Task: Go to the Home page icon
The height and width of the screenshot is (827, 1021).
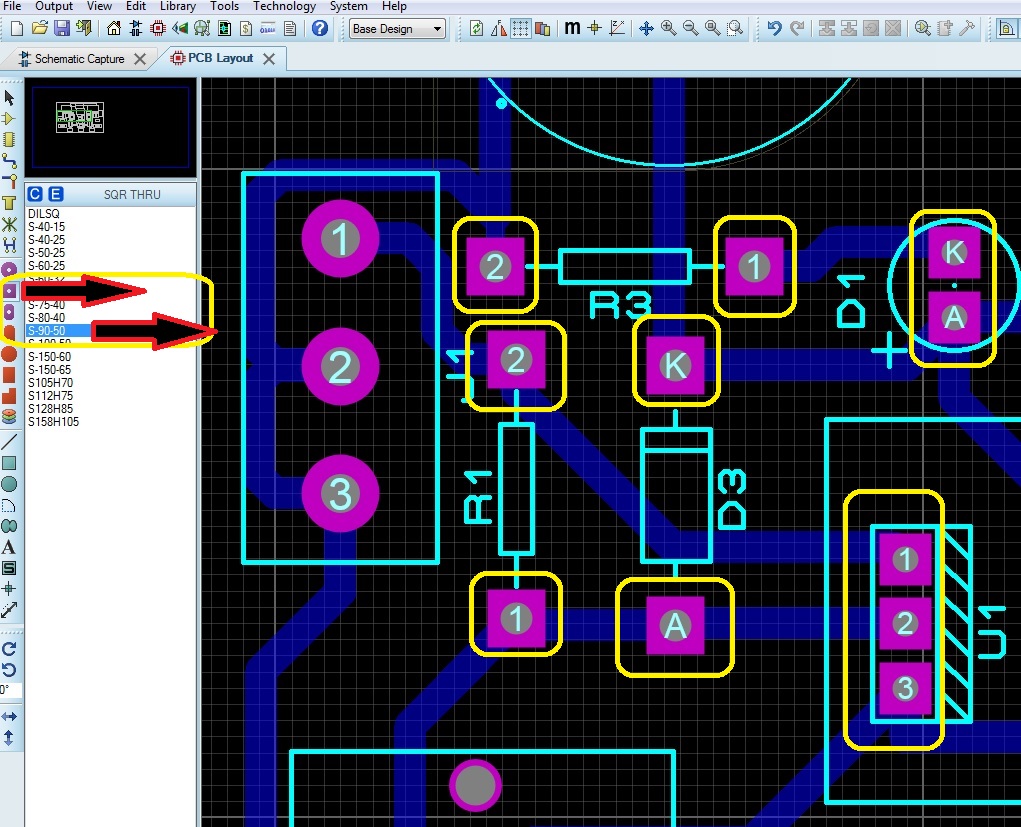Action: coord(114,28)
